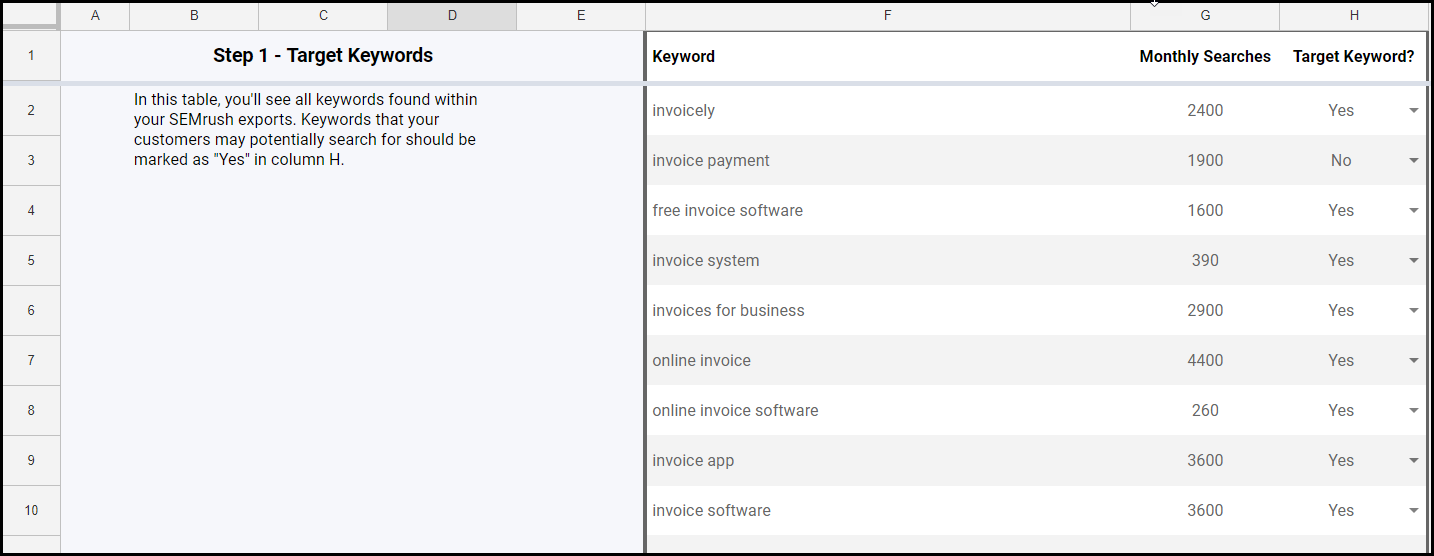Select the 'invoicely' keyword cell
The image size is (1434, 556).
(x=888, y=110)
